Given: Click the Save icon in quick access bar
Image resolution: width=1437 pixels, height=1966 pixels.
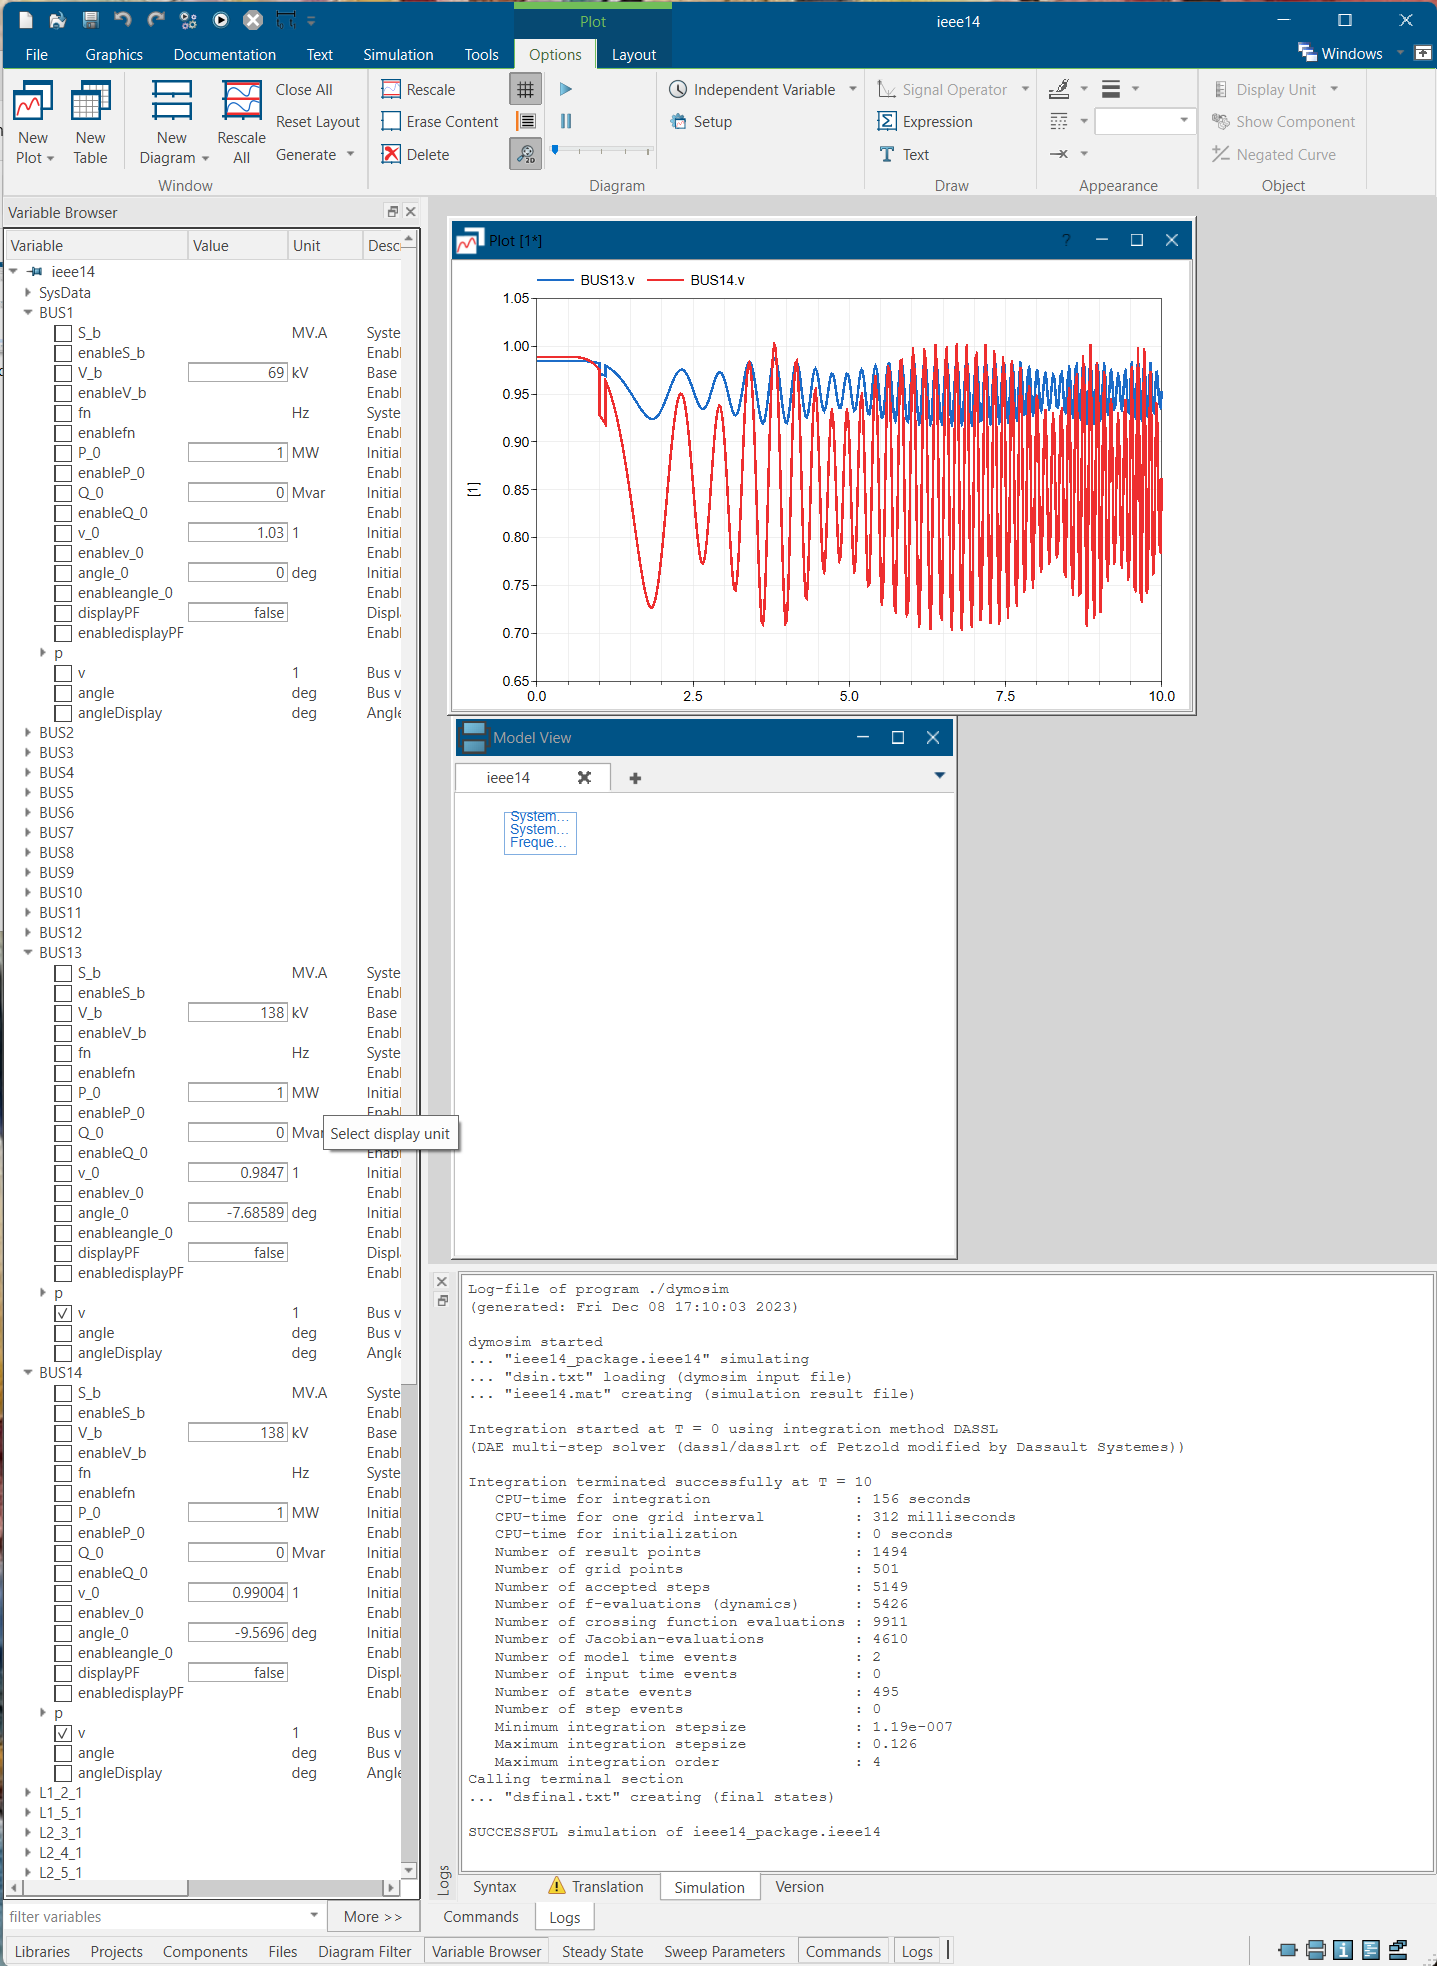Looking at the screenshot, I should pyautogui.click(x=91, y=20).
